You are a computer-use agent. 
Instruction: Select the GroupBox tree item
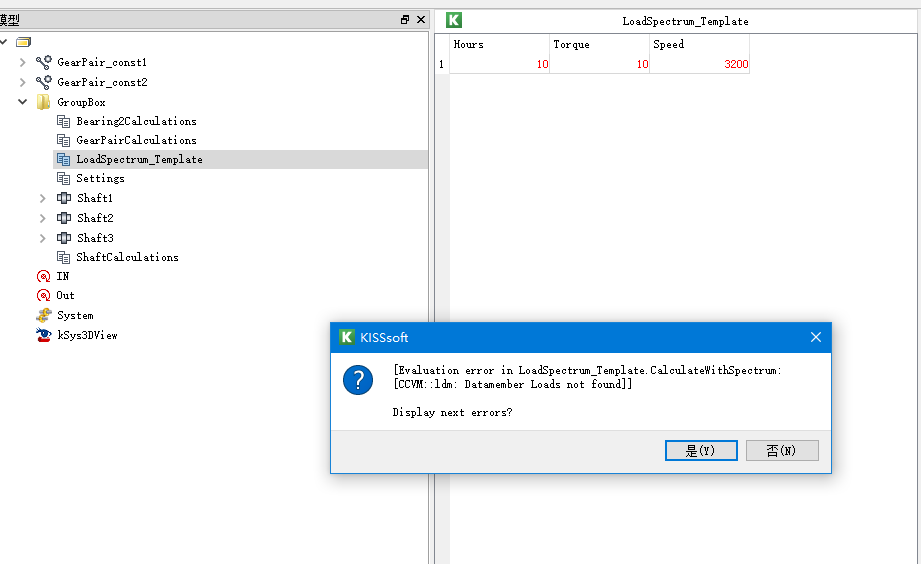(x=81, y=102)
